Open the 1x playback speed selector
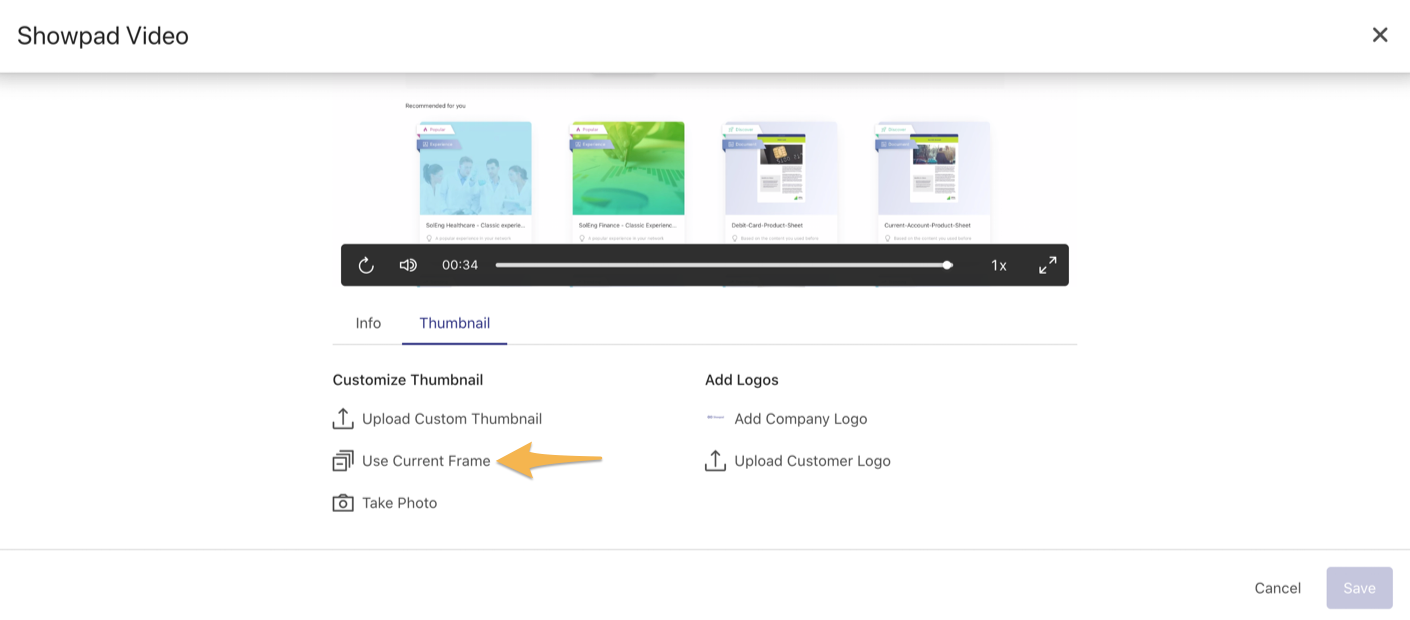This screenshot has height=620, width=1410. pos(998,265)
